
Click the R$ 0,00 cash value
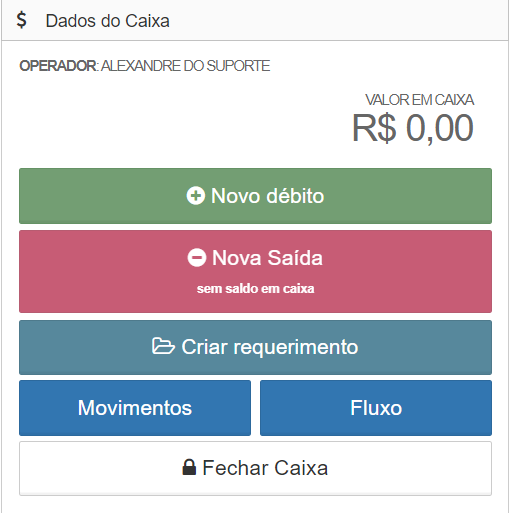coord(413,128)
